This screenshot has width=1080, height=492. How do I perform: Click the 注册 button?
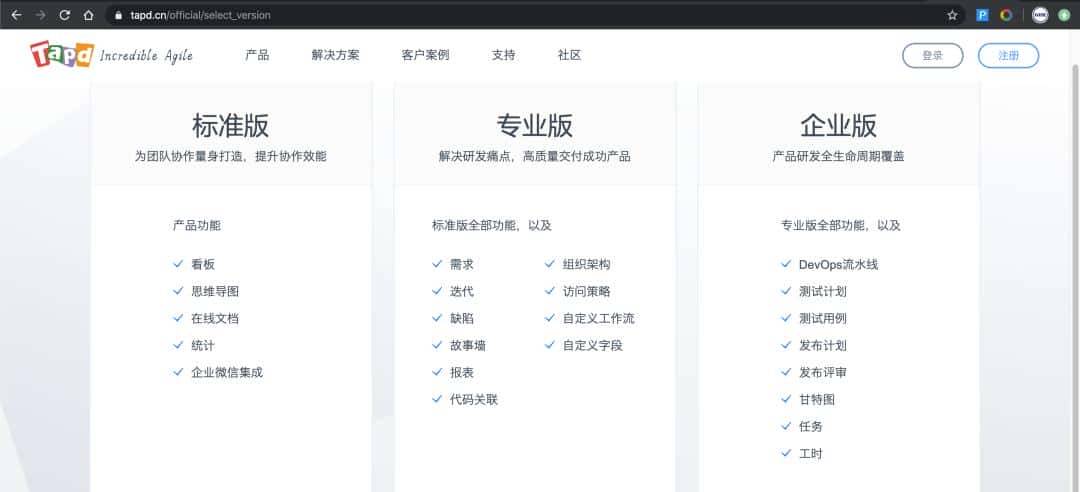(1008, 56)
